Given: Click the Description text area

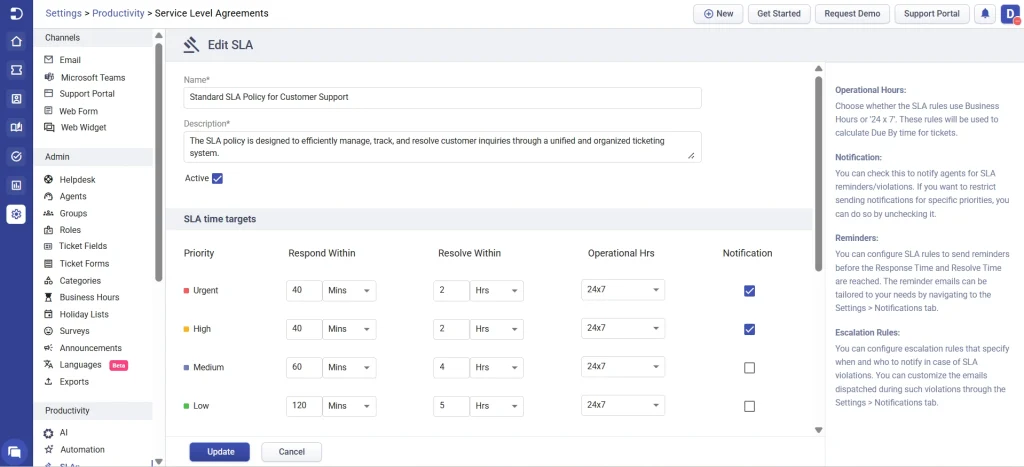Looking at the screenshot, I should [x=443, y=146].
